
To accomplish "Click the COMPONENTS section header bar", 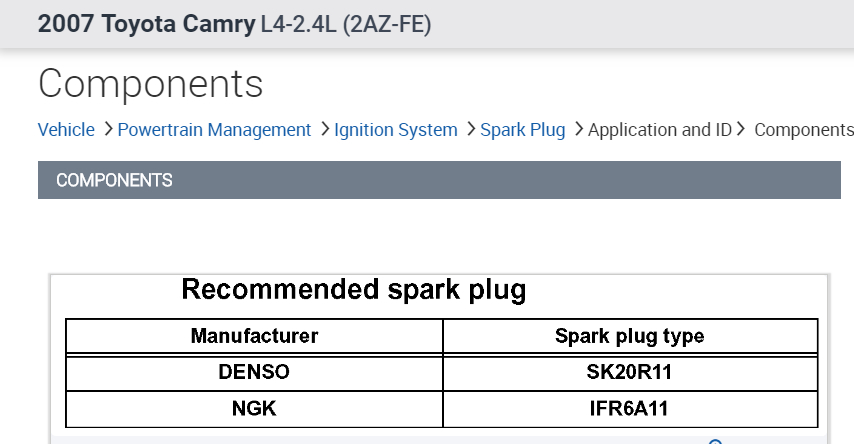I will (x=439, y=181).
